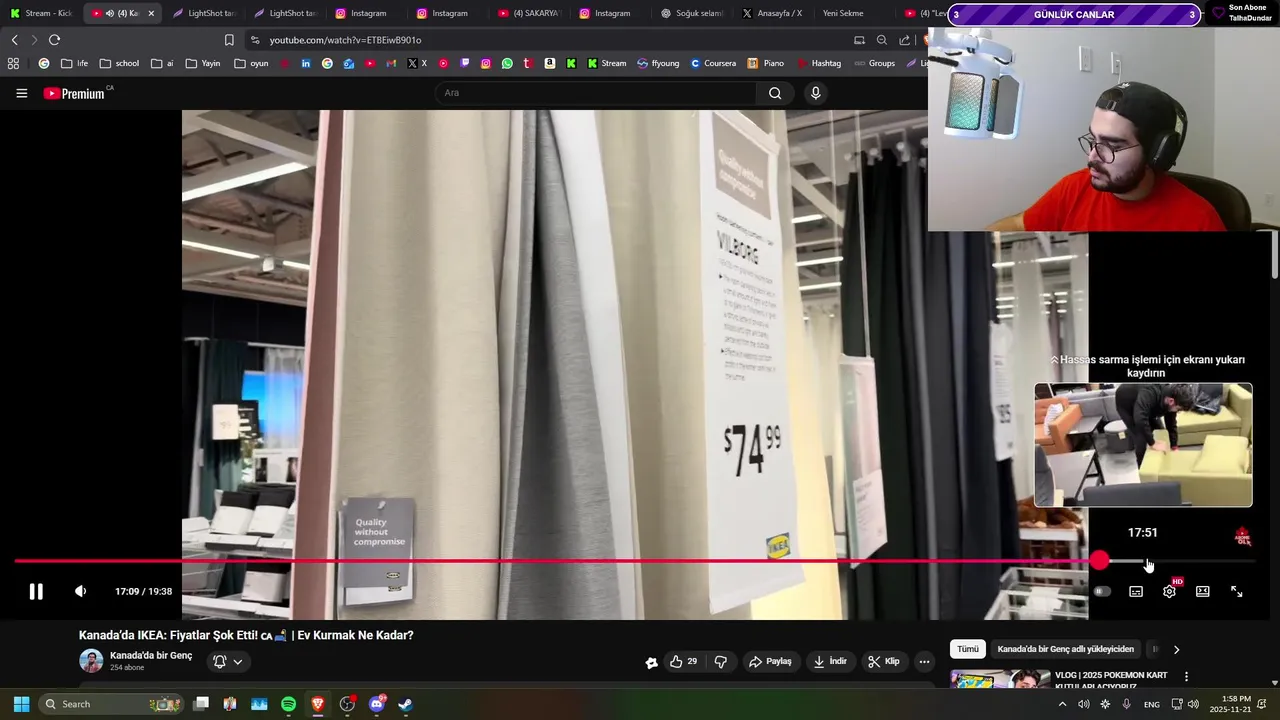
Task: Open the YouTube hamburger guide menu
Action: click(21, 93)
